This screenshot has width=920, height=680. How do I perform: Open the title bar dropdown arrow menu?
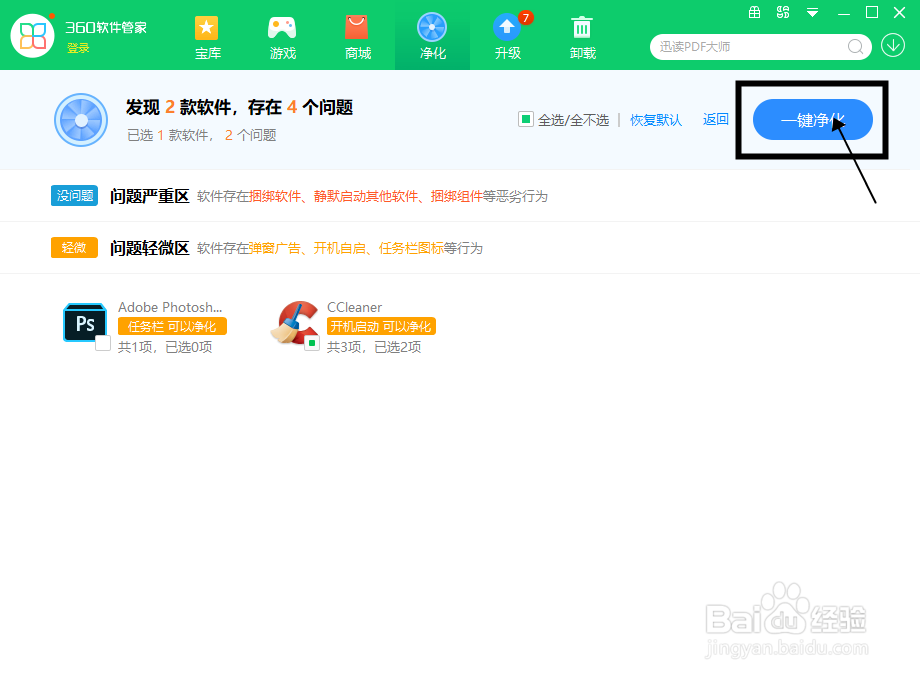tap(811, 13)
